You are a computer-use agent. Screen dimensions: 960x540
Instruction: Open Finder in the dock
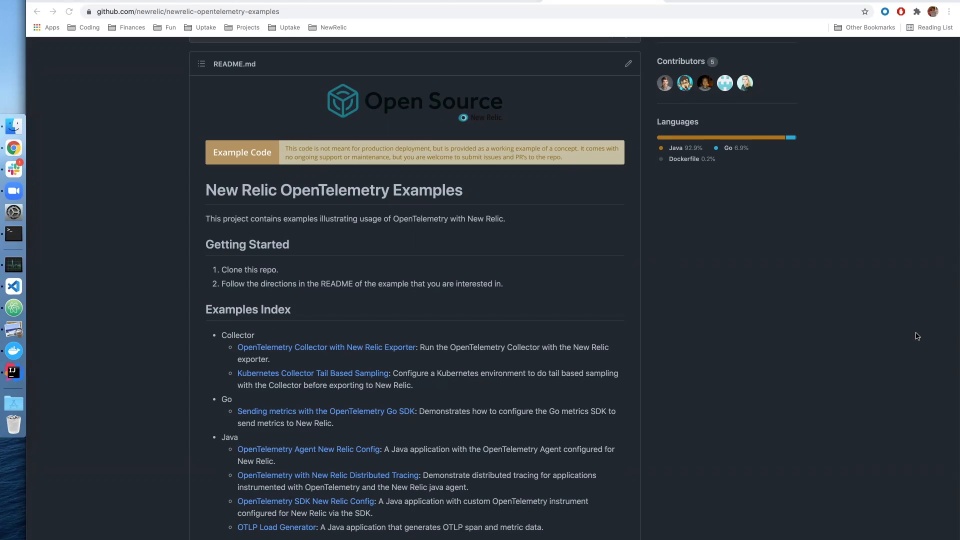click(x=13, y=126)
